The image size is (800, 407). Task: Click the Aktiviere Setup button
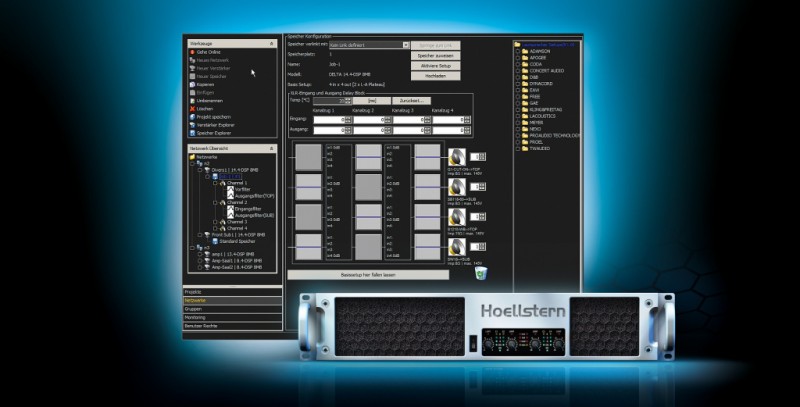[436, 66]
